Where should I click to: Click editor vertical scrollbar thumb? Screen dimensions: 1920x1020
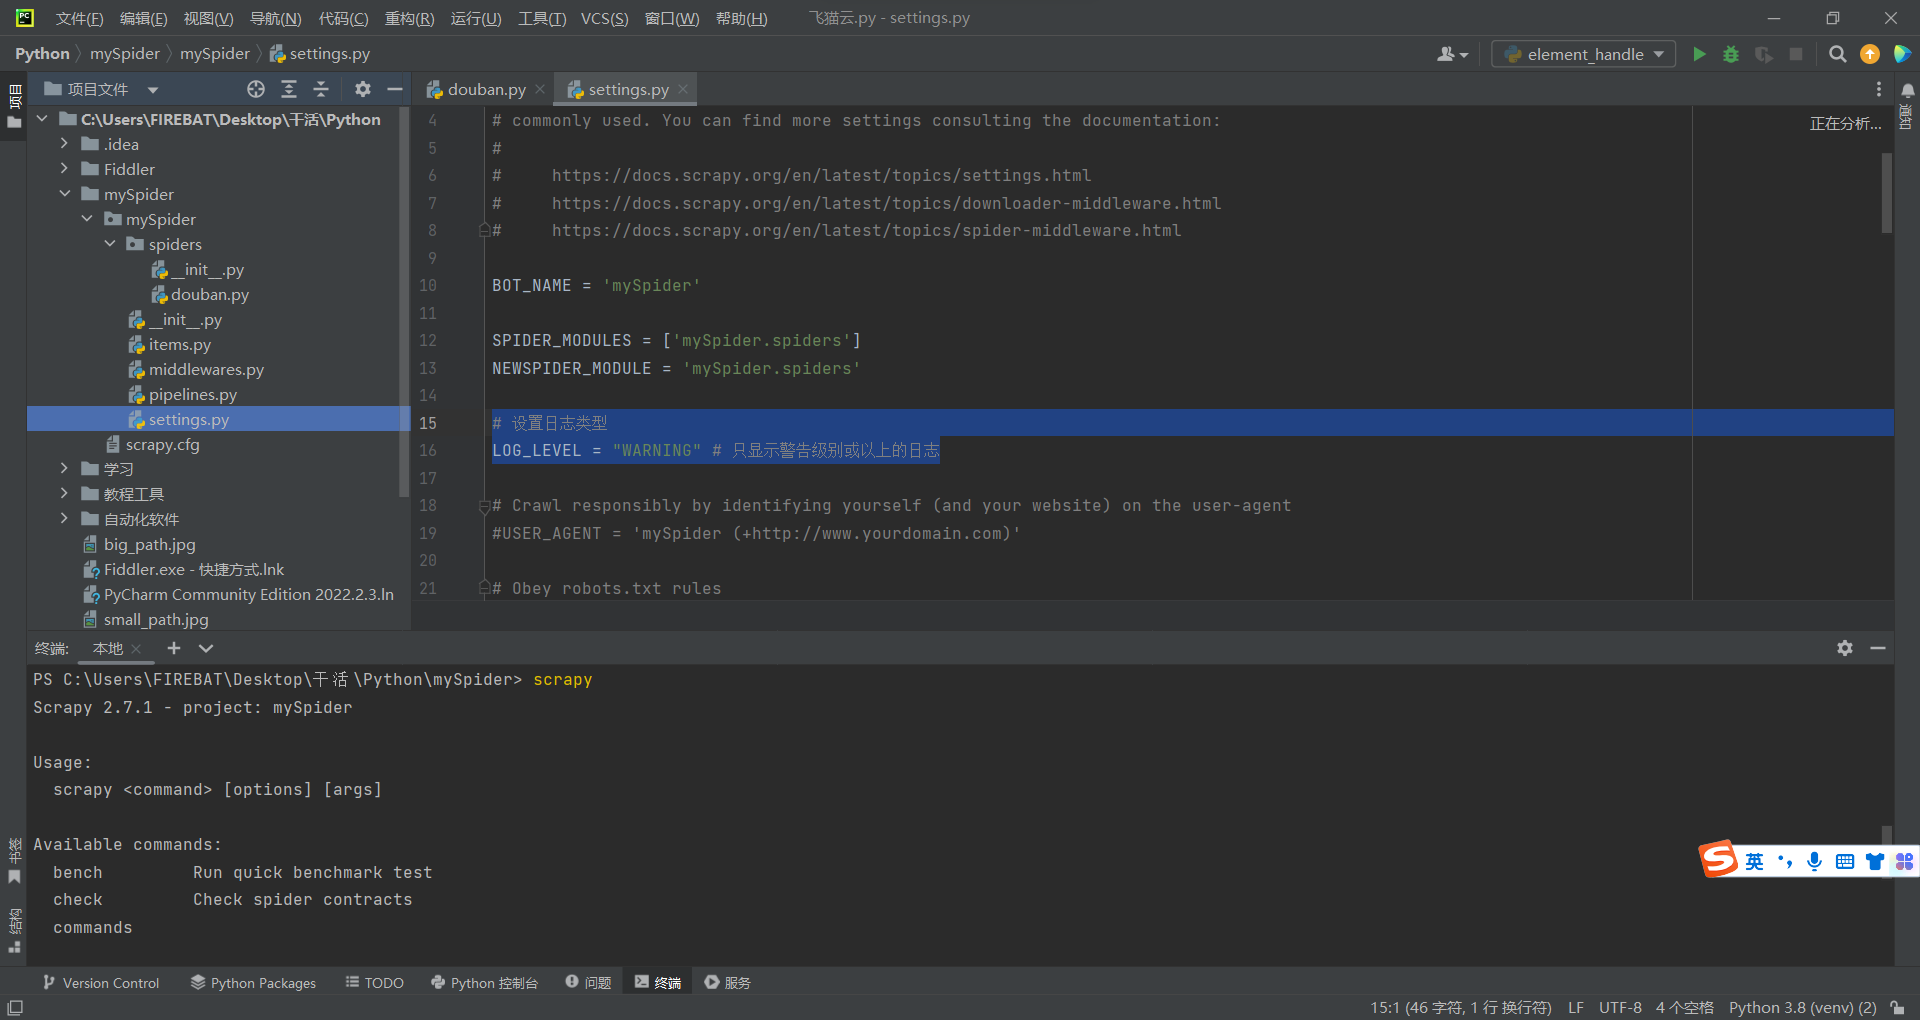click(1886, 192)
